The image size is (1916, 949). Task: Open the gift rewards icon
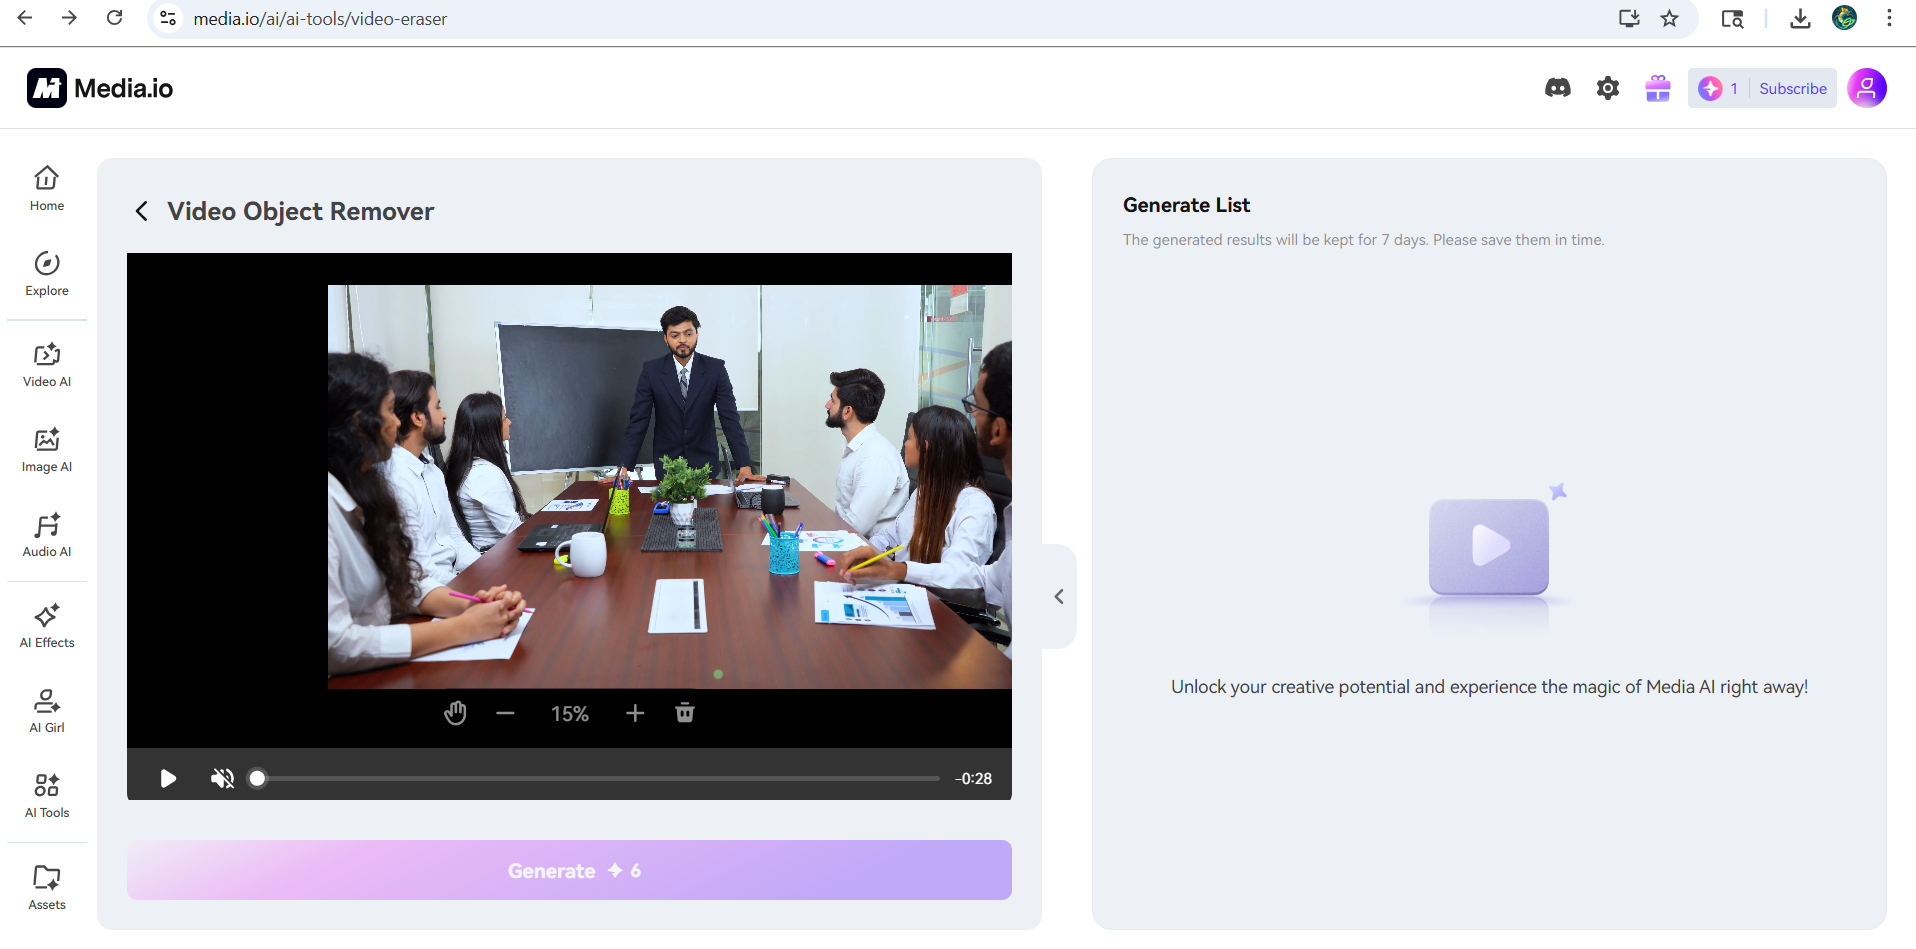(x=1658, y=88)
